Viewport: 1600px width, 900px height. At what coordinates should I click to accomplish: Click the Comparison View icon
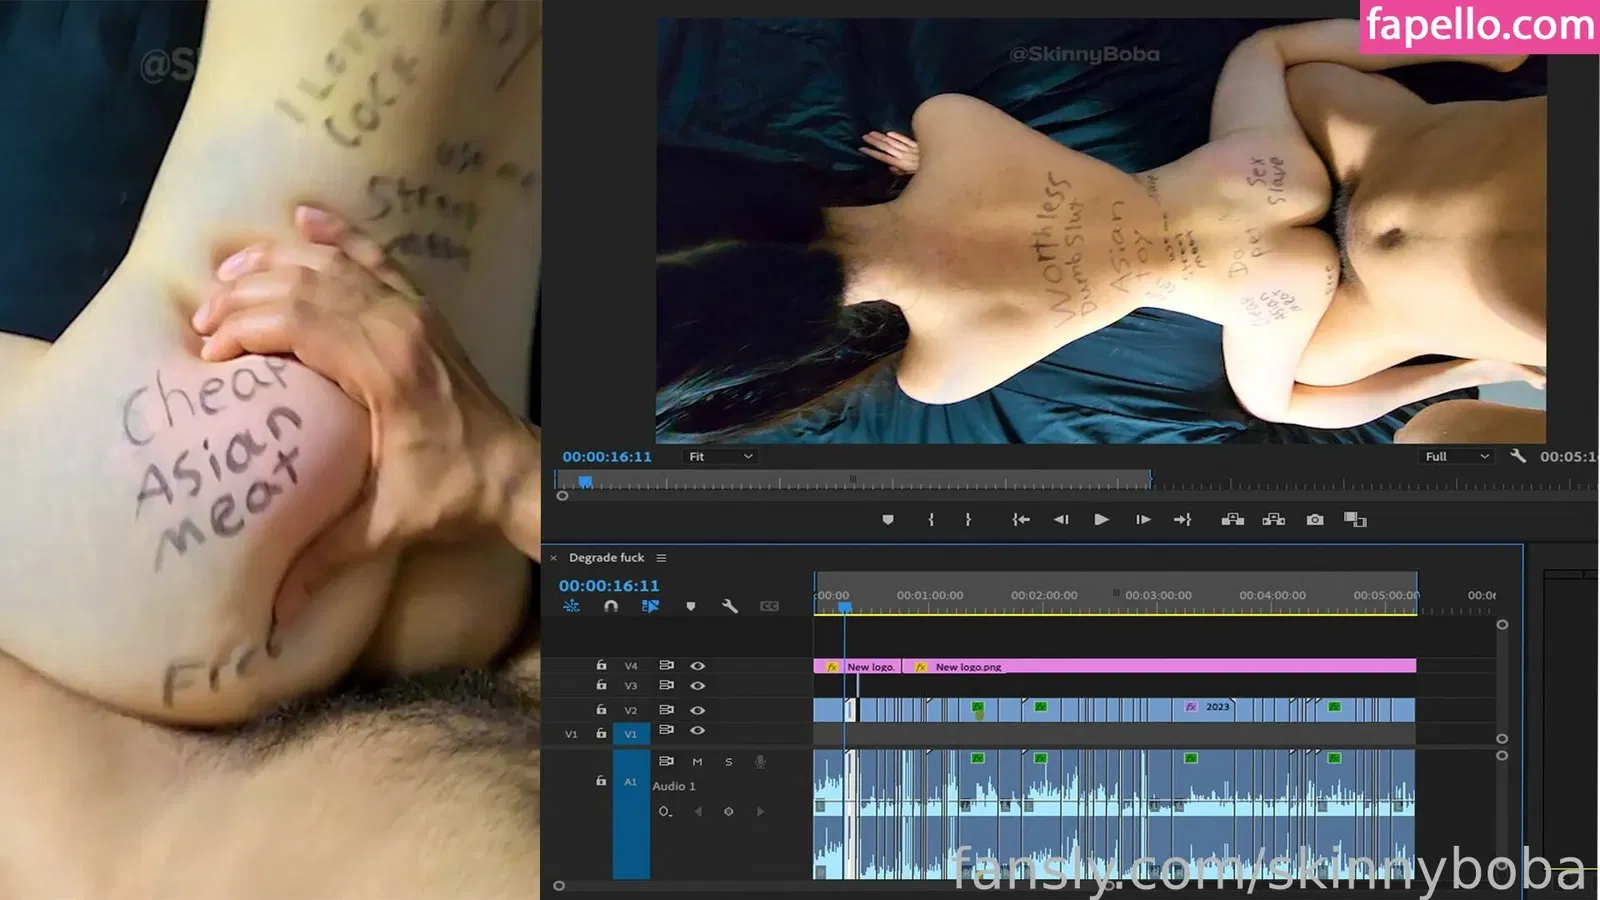click(x=1355, y=520)
